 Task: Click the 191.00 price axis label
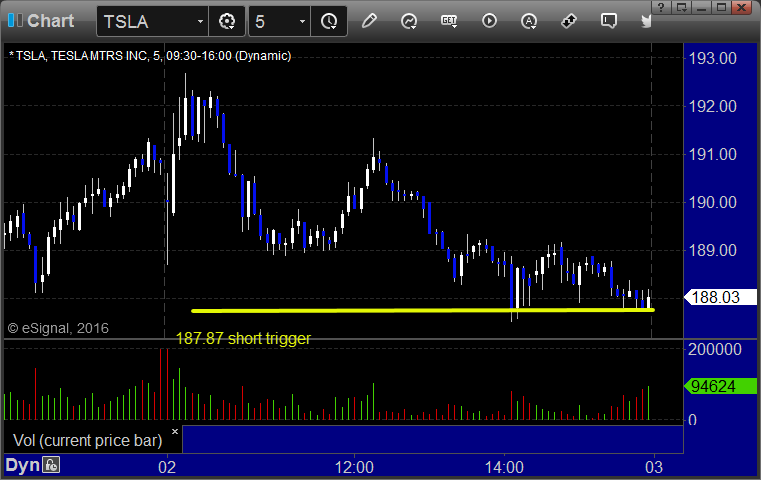[712, 154]
